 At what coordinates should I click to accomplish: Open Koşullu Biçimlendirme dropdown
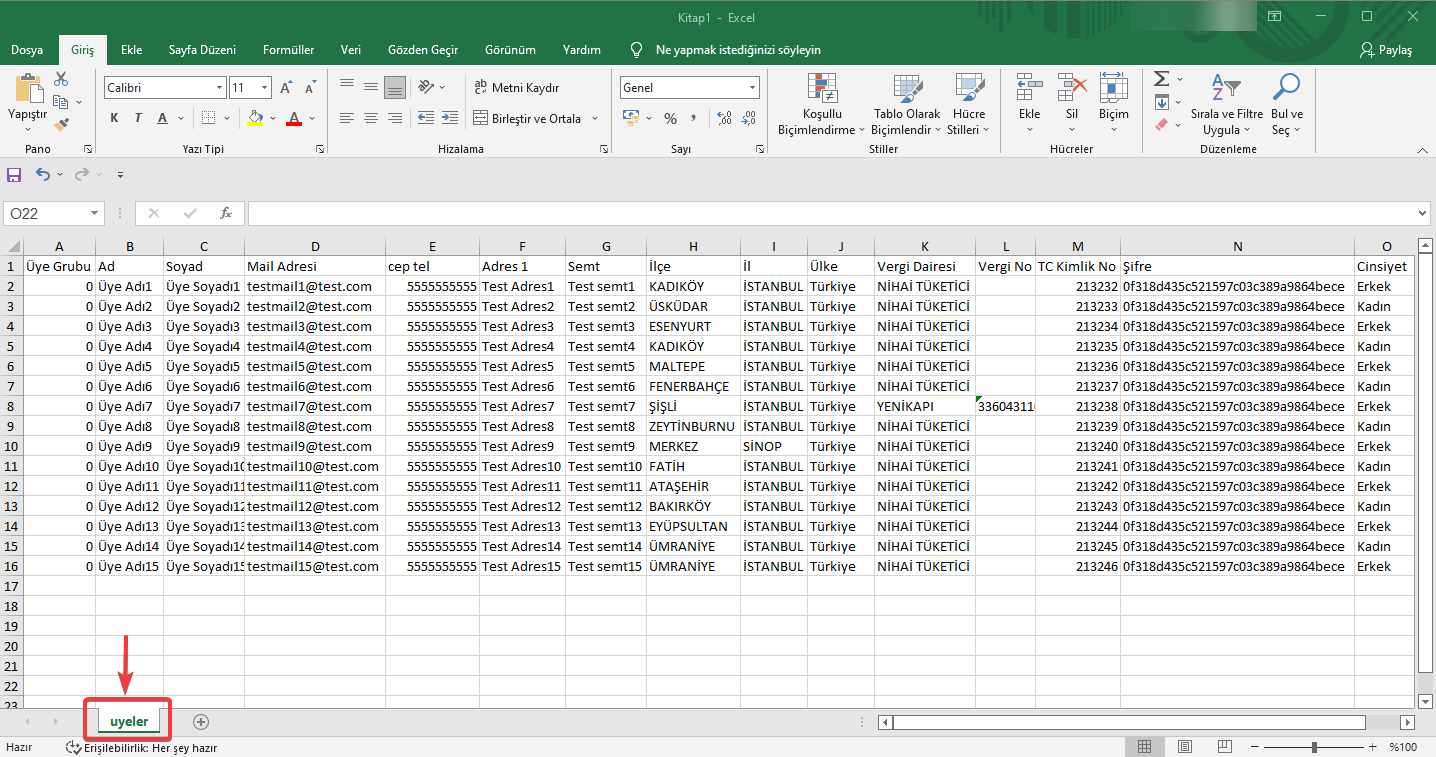click(x=822, y=105)
